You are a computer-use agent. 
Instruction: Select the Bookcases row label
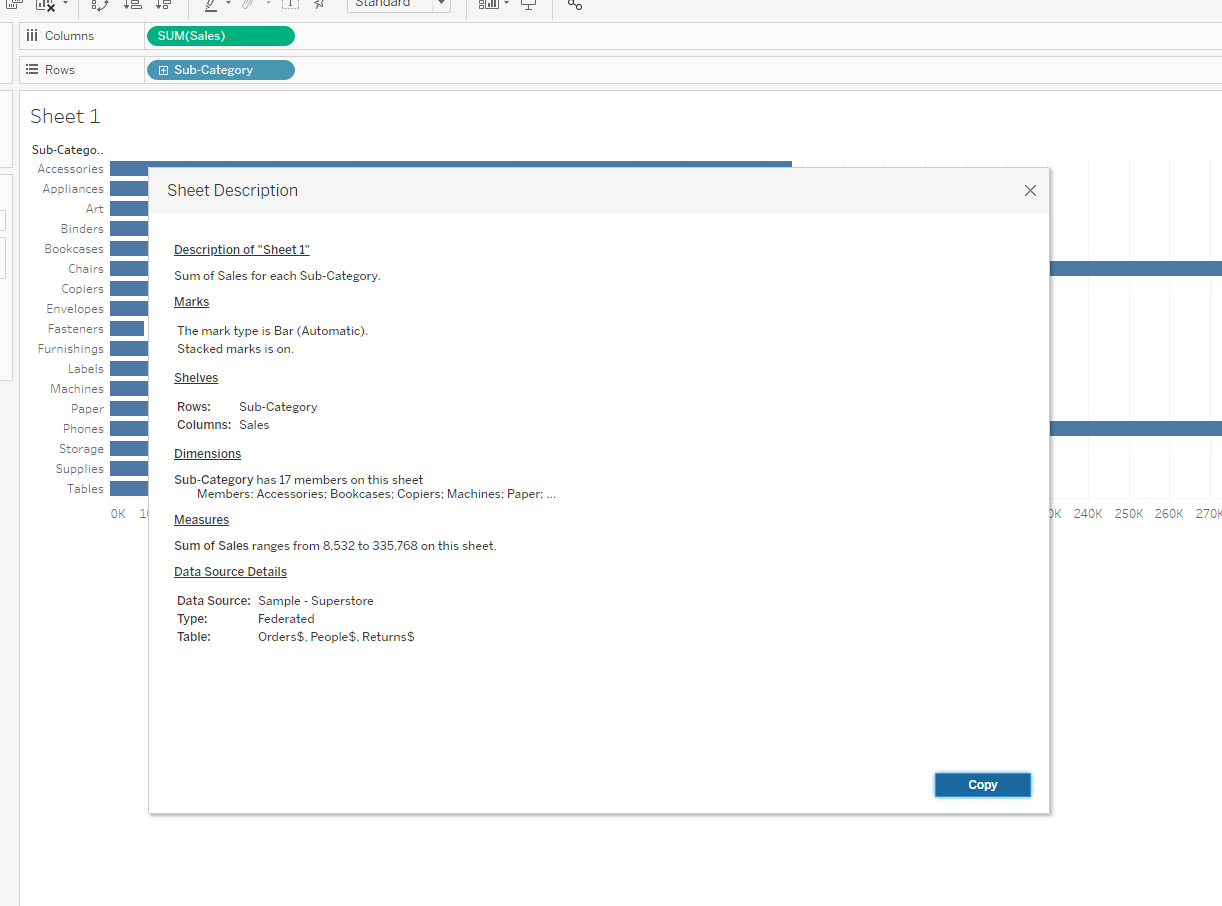tap(74, 249)
